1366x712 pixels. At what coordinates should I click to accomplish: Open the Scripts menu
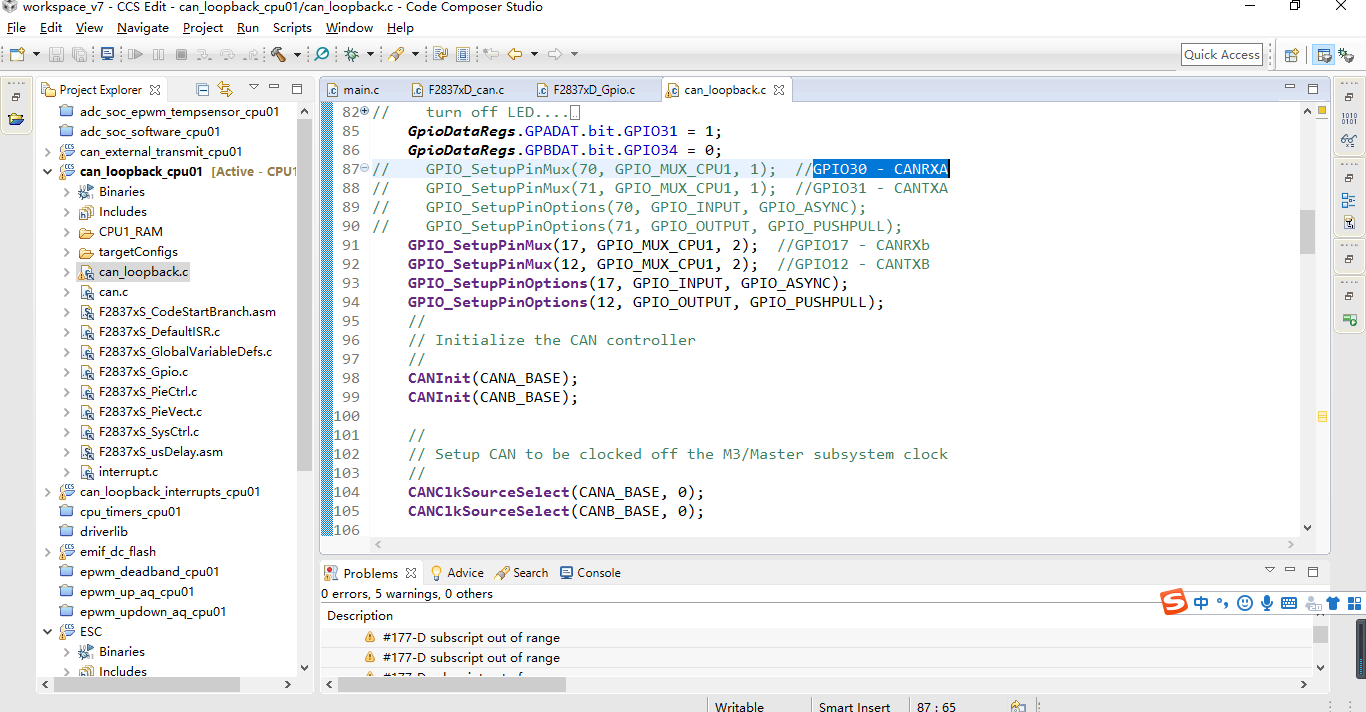coord(292,27)
